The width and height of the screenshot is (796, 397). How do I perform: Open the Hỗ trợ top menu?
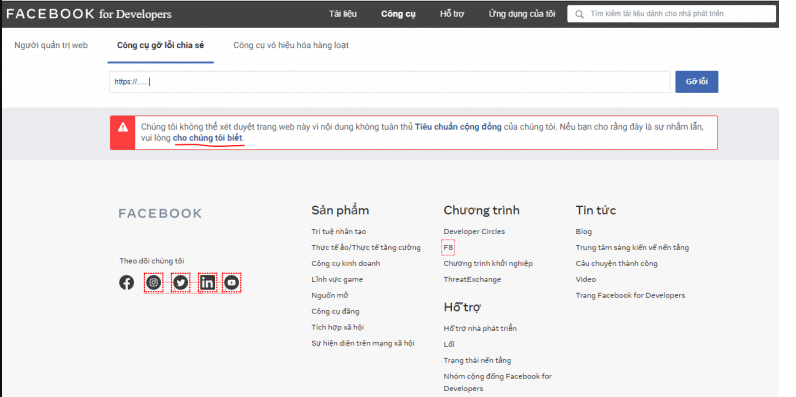(452, 14)
